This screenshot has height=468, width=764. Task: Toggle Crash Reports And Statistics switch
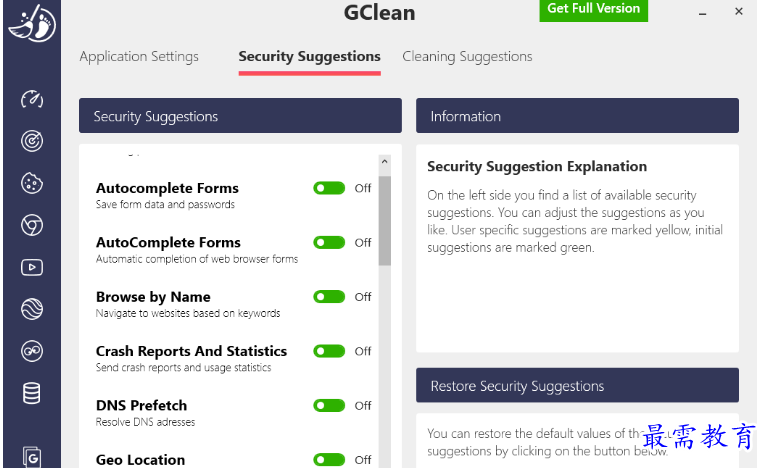click(329, 351)
